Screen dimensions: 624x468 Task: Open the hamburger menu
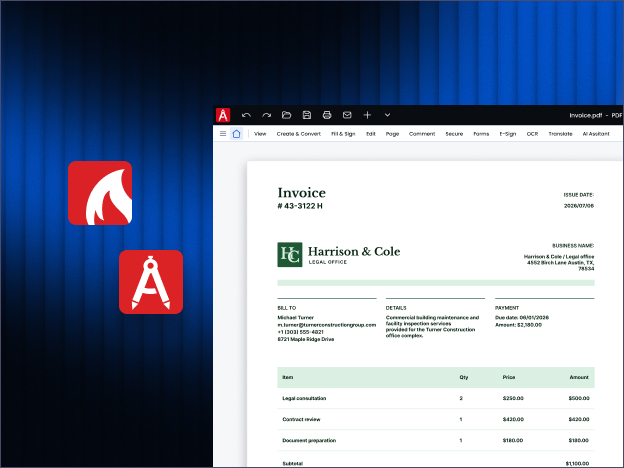(223, 134)
